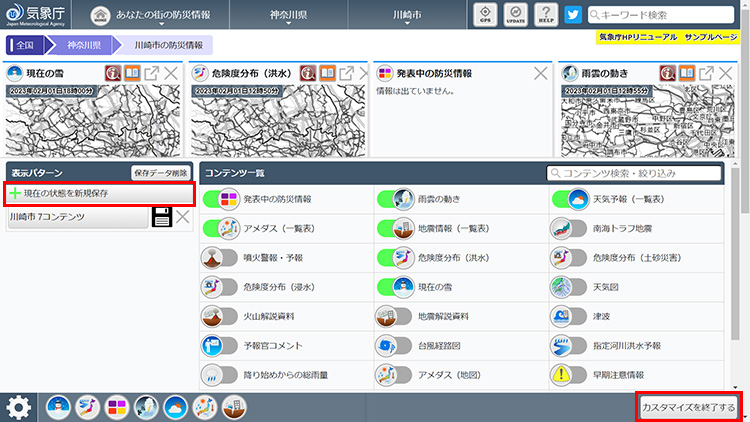Click カスタマイズを終了する button
The image size is (750, 422).
(x=689, y=407)
